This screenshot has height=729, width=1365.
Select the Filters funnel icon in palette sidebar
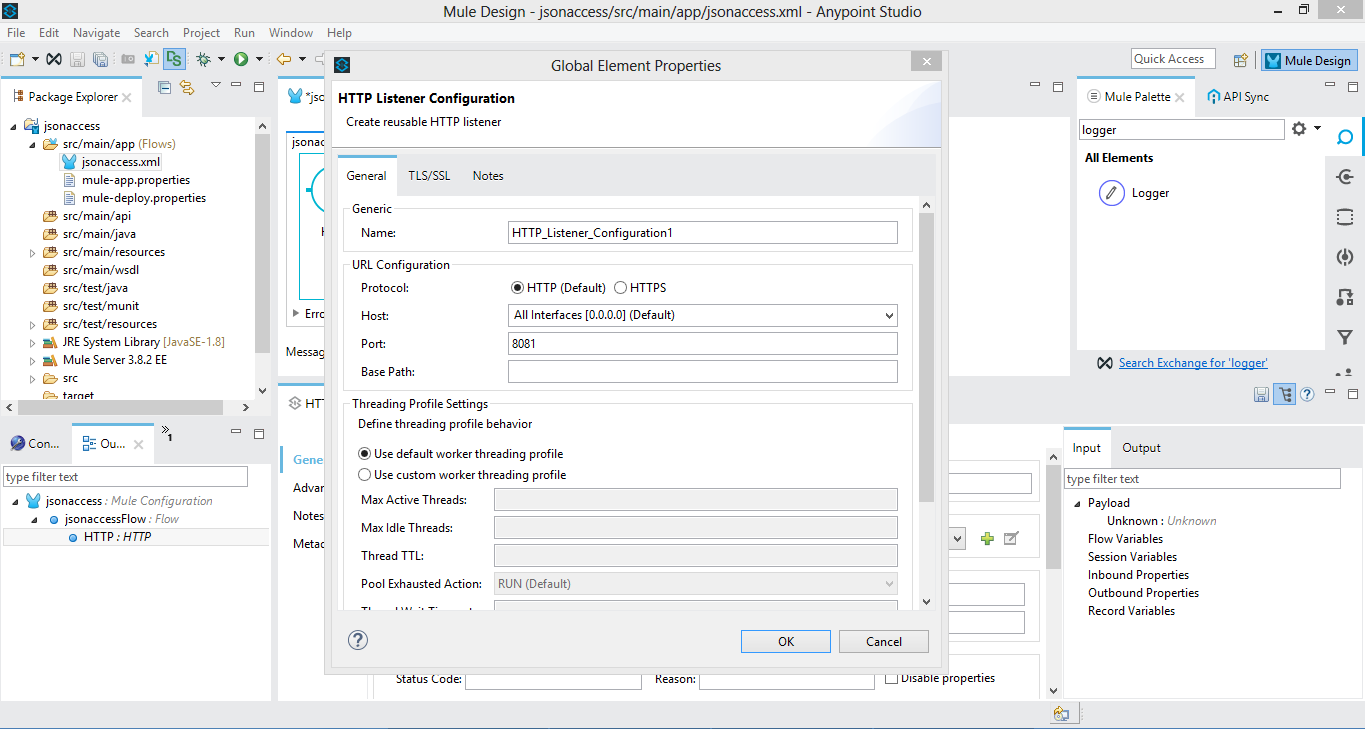[x=1345, y=337]
